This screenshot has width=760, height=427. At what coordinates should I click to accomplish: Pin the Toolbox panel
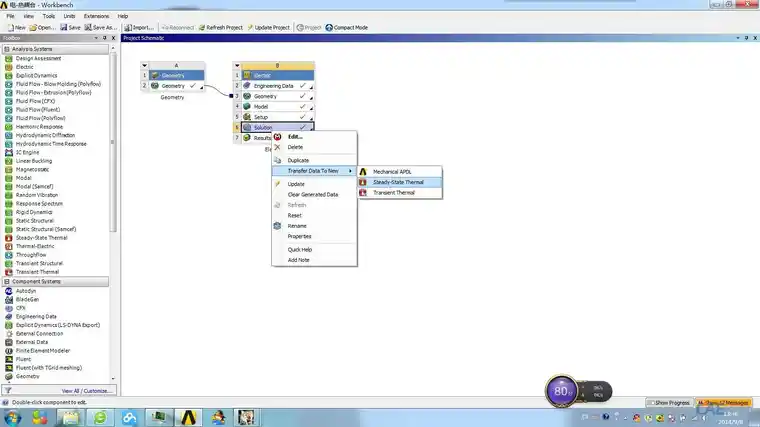click(x=104, y=38)
